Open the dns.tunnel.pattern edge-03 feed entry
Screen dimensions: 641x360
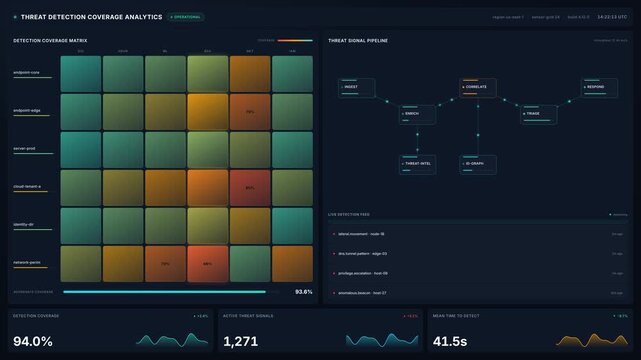(x=478, y=254)
